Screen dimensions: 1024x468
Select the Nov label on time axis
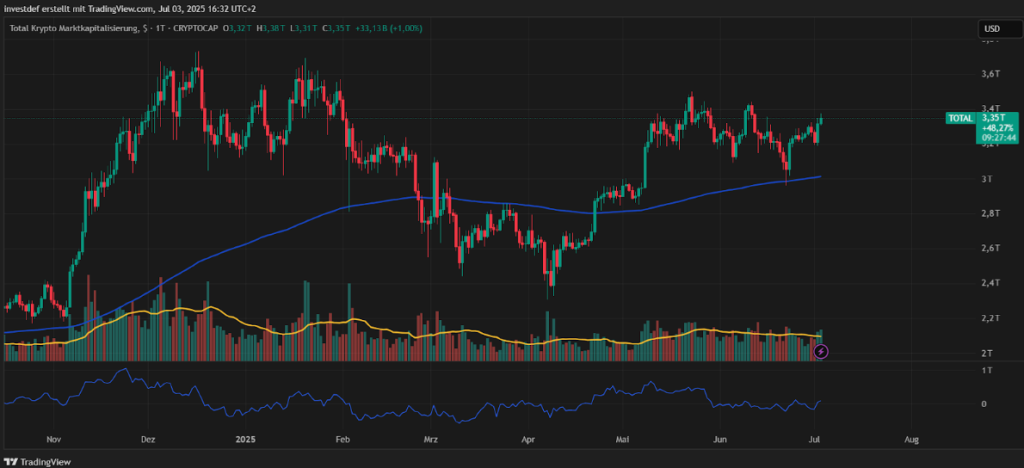coord(54,439)
